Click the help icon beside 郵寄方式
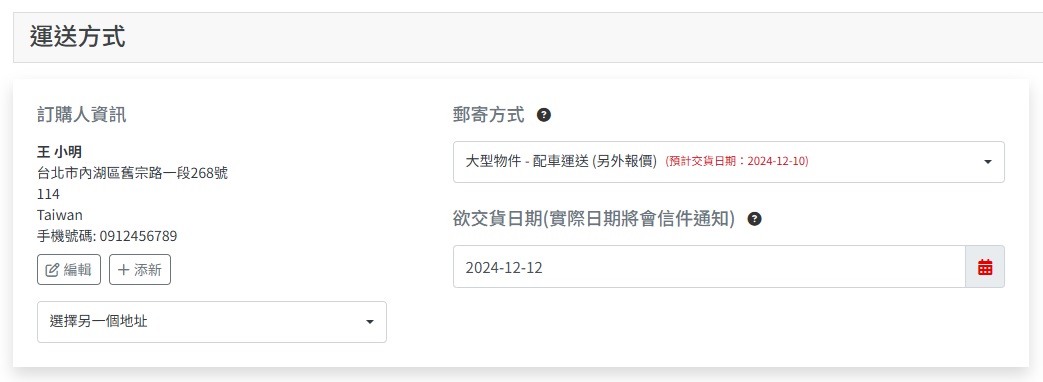The width and height of the screenshot is (1043, 382). point(544,115)
